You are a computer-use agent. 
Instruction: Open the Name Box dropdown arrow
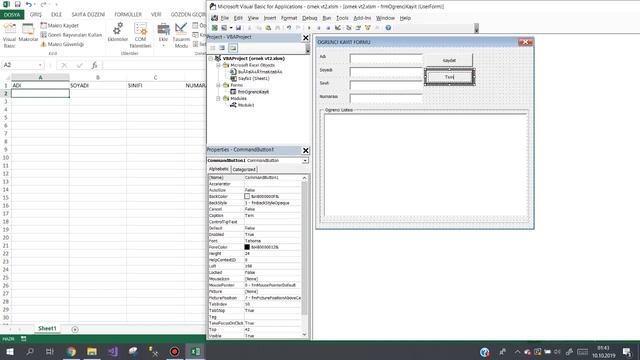tap(40, 65)
